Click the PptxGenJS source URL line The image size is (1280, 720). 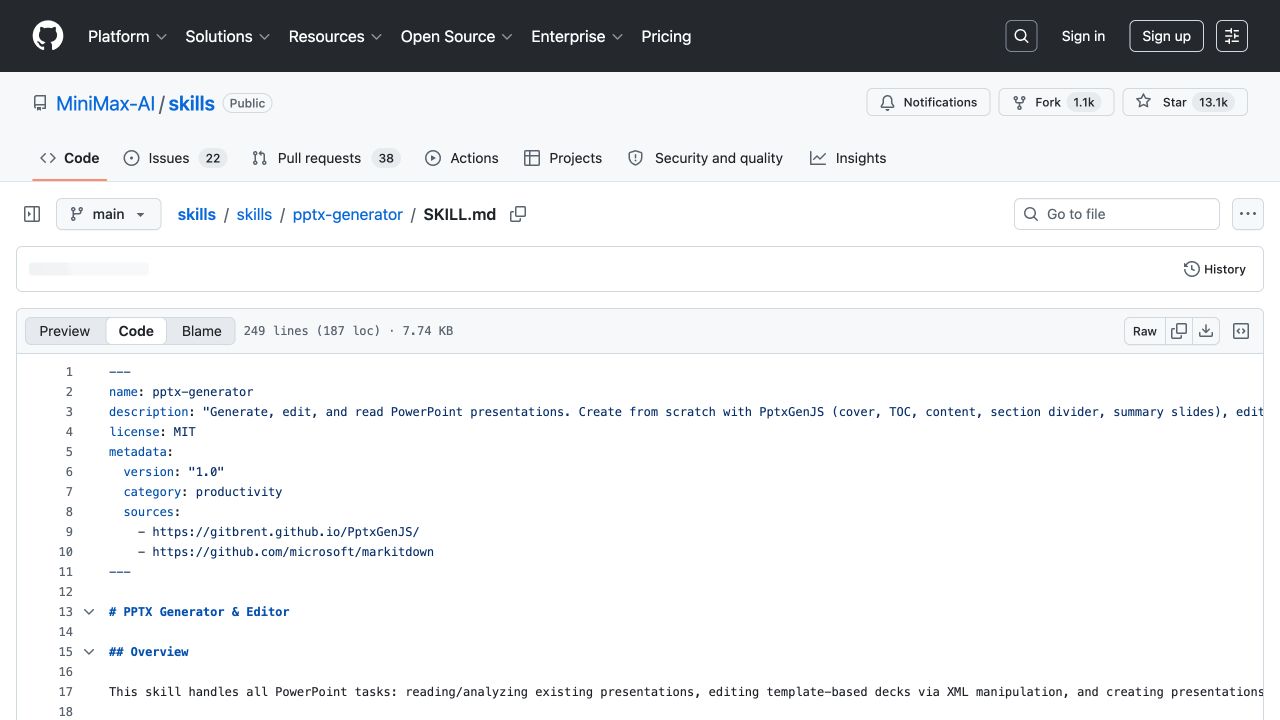tap(278, 532)
